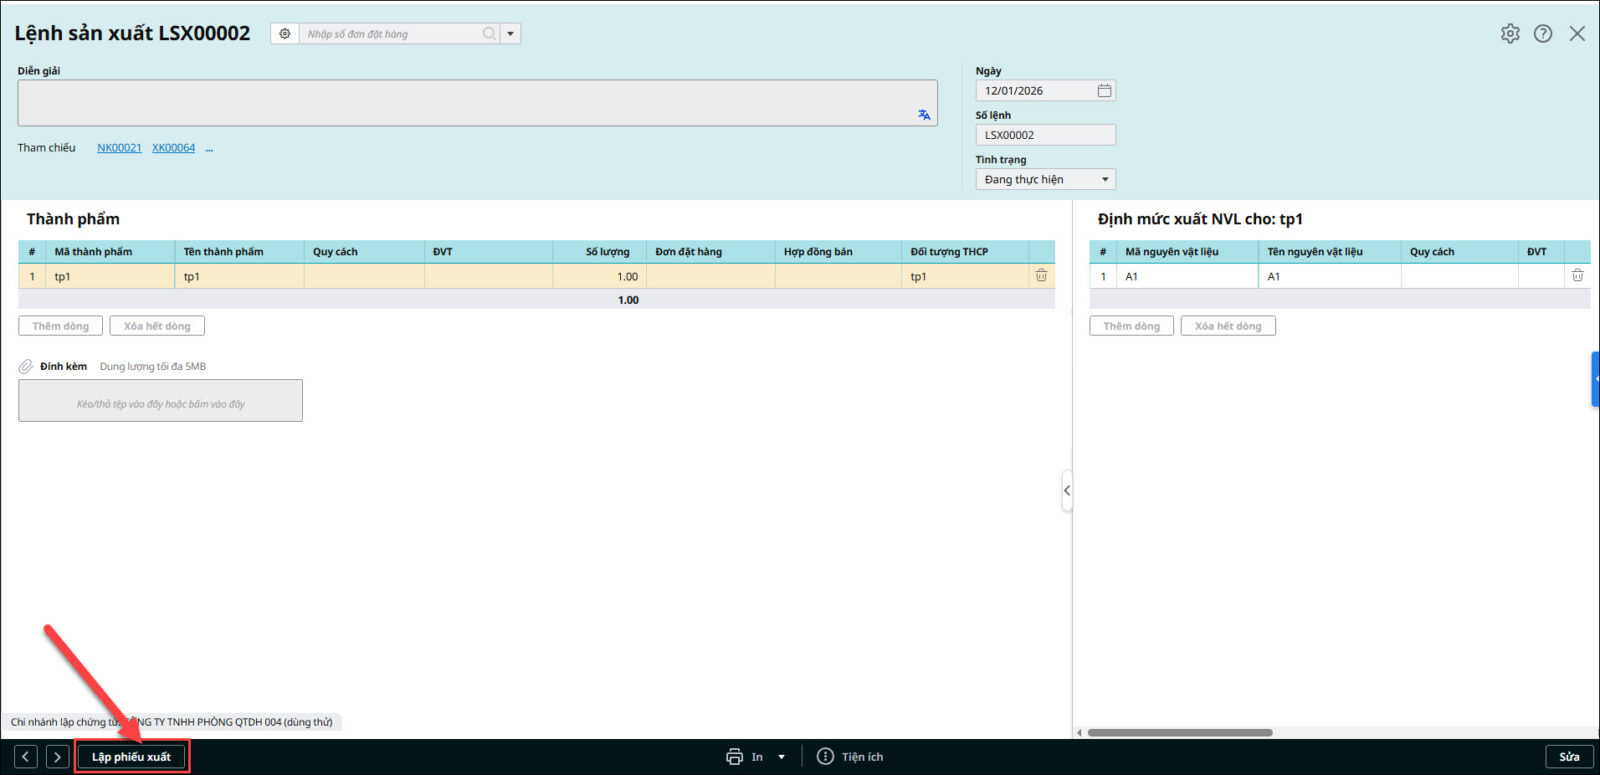Open the help question mark icon
This screenshot has height=775, width=1600.
[1543, 34]
